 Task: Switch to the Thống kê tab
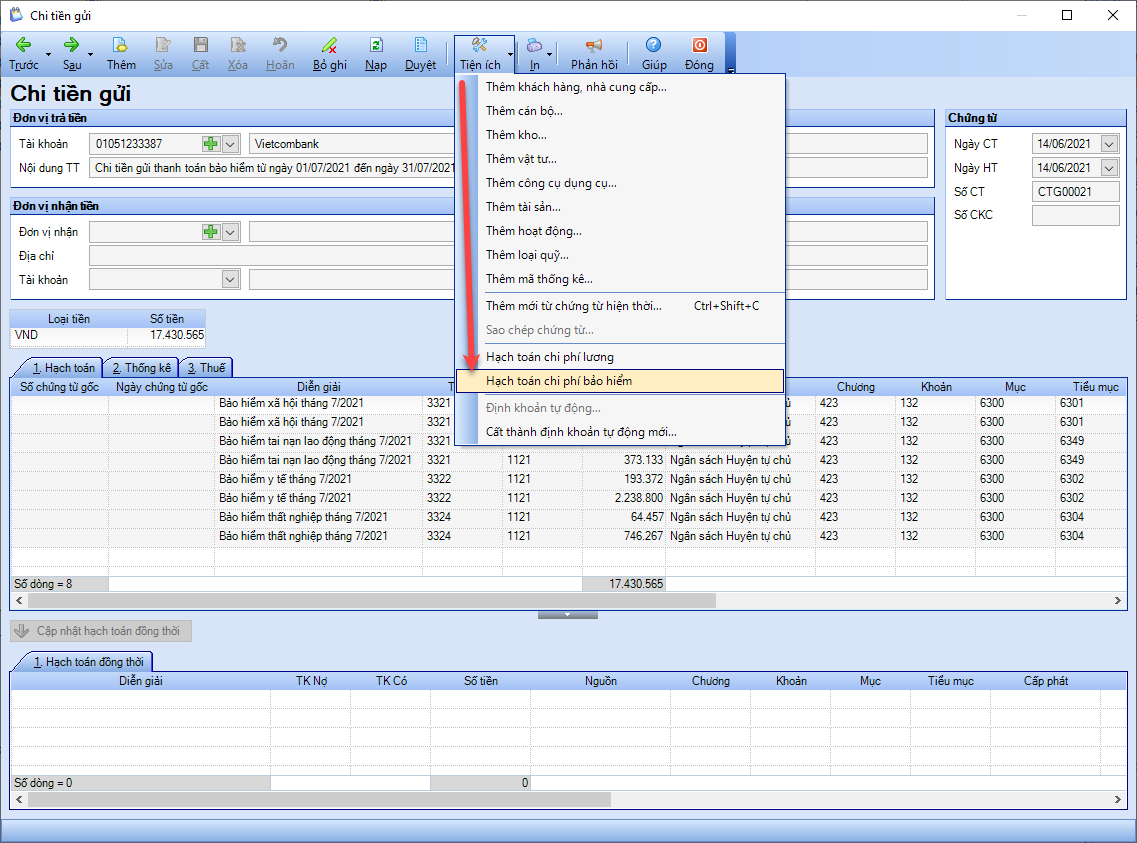coord(141,367)
